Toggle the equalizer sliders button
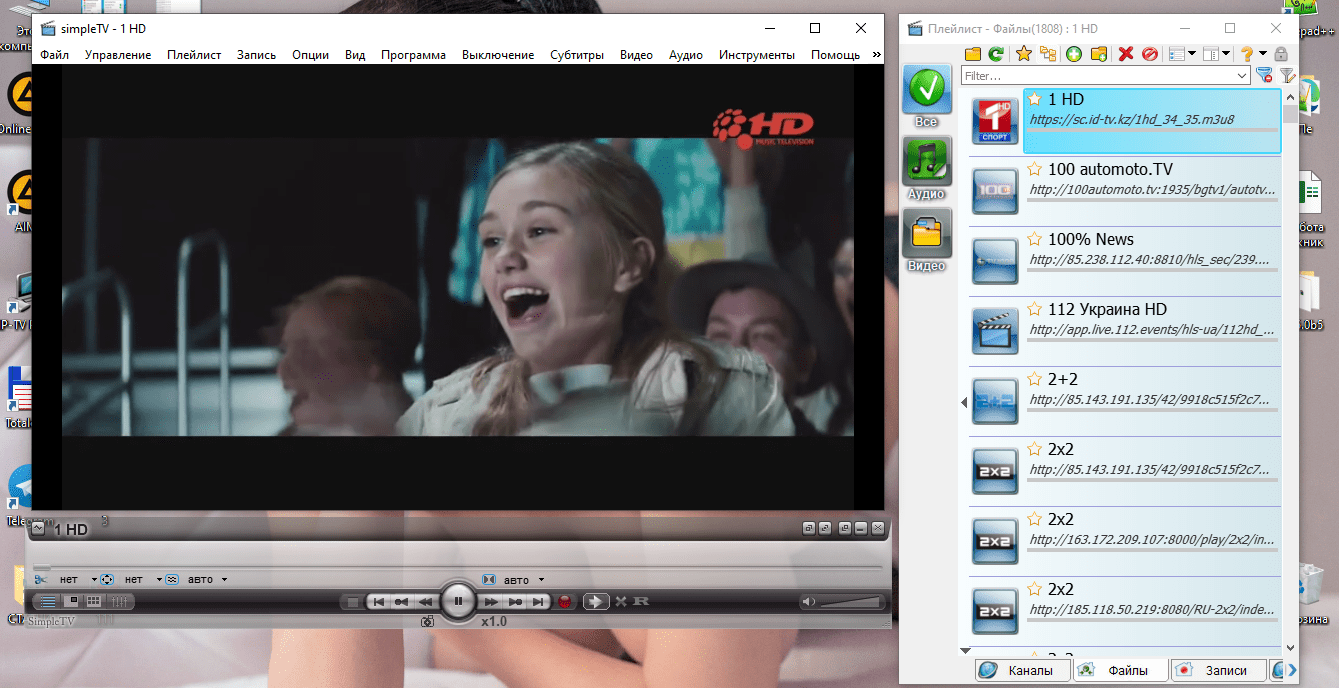Screen dimensions: 1339x688 pyautogui.click(x=119, y=601)
